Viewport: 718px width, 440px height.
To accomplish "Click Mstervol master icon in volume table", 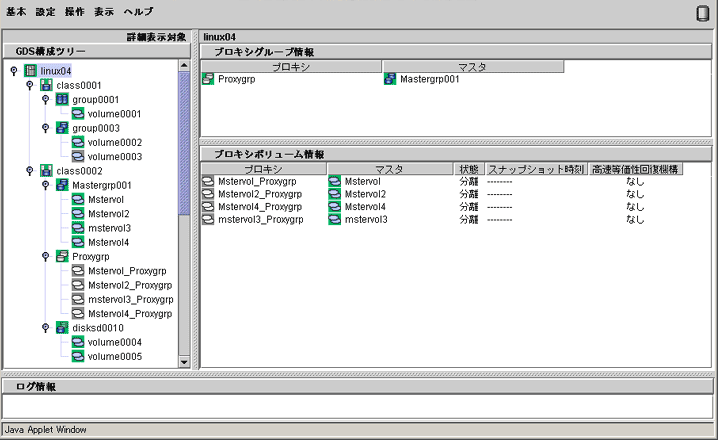I will point(335,181).
